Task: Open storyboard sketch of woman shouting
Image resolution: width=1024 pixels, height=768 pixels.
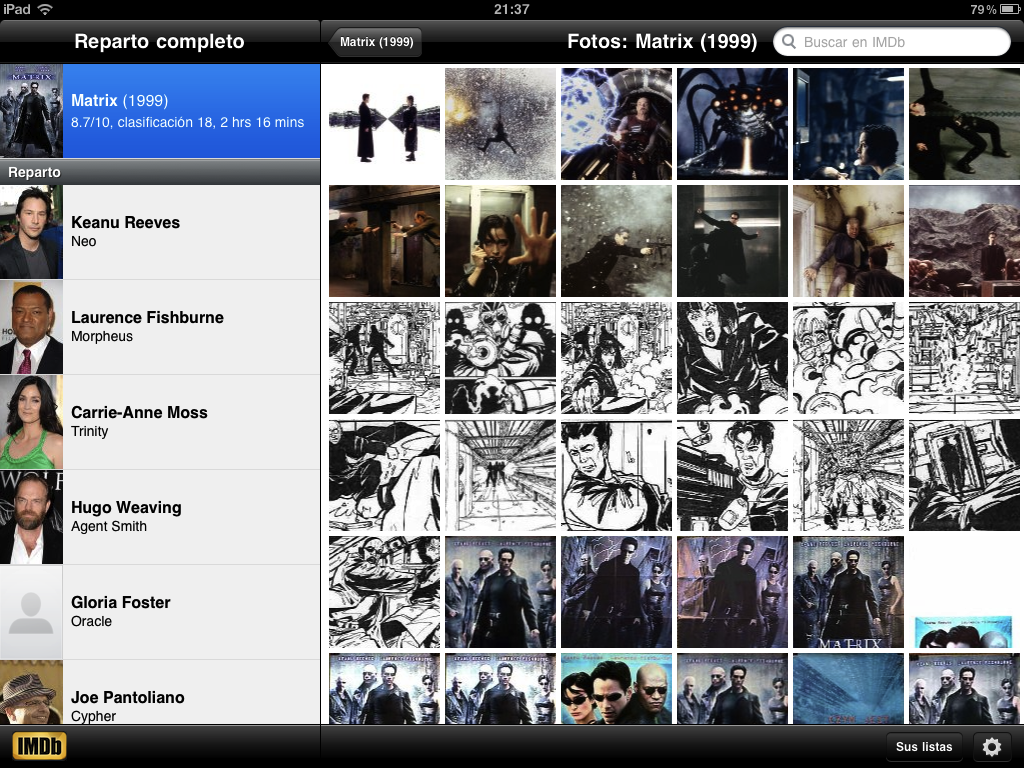Action: click(732, 358)
